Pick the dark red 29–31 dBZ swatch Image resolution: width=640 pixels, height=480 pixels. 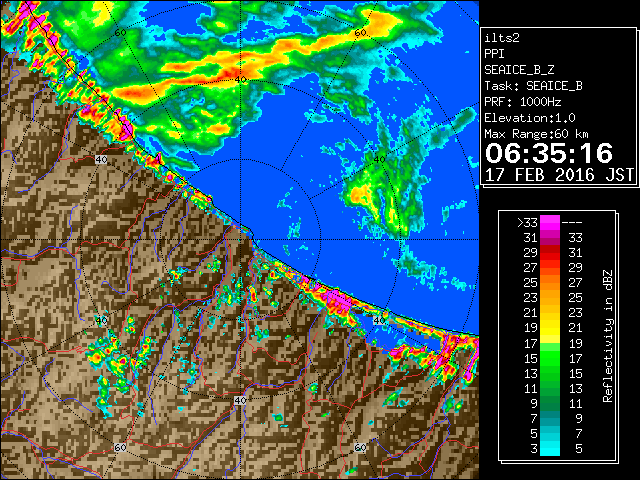coord(550,253)
